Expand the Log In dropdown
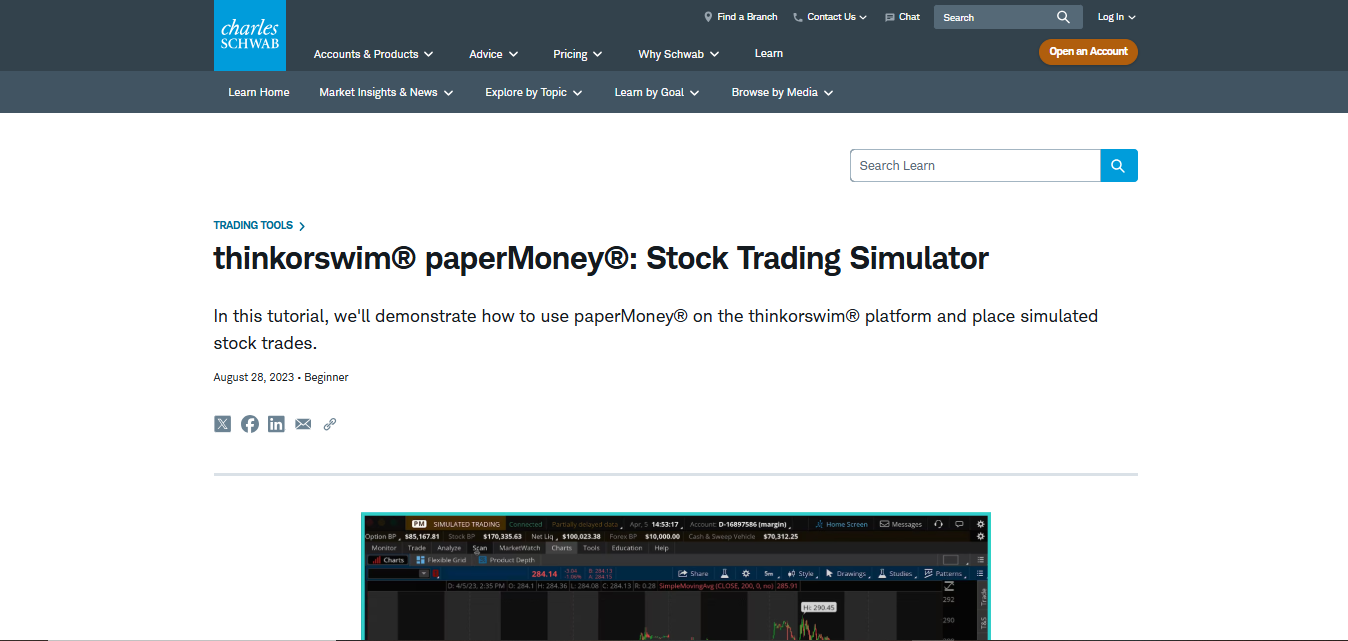This screenshot has height=641, width=1348. [x=1116, y=17]
